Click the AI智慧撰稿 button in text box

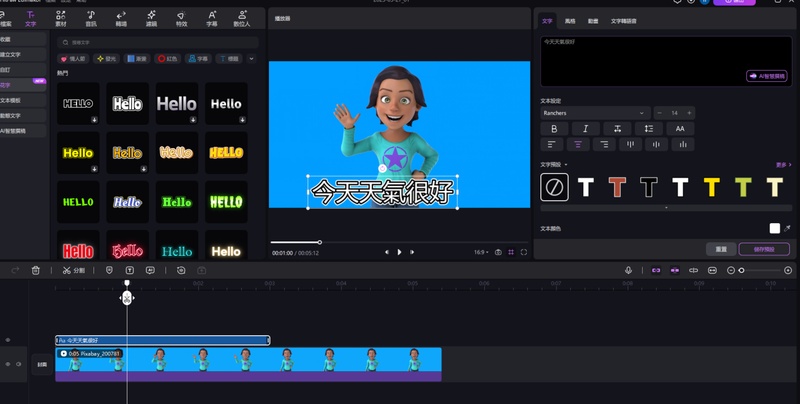coord(767,75)
